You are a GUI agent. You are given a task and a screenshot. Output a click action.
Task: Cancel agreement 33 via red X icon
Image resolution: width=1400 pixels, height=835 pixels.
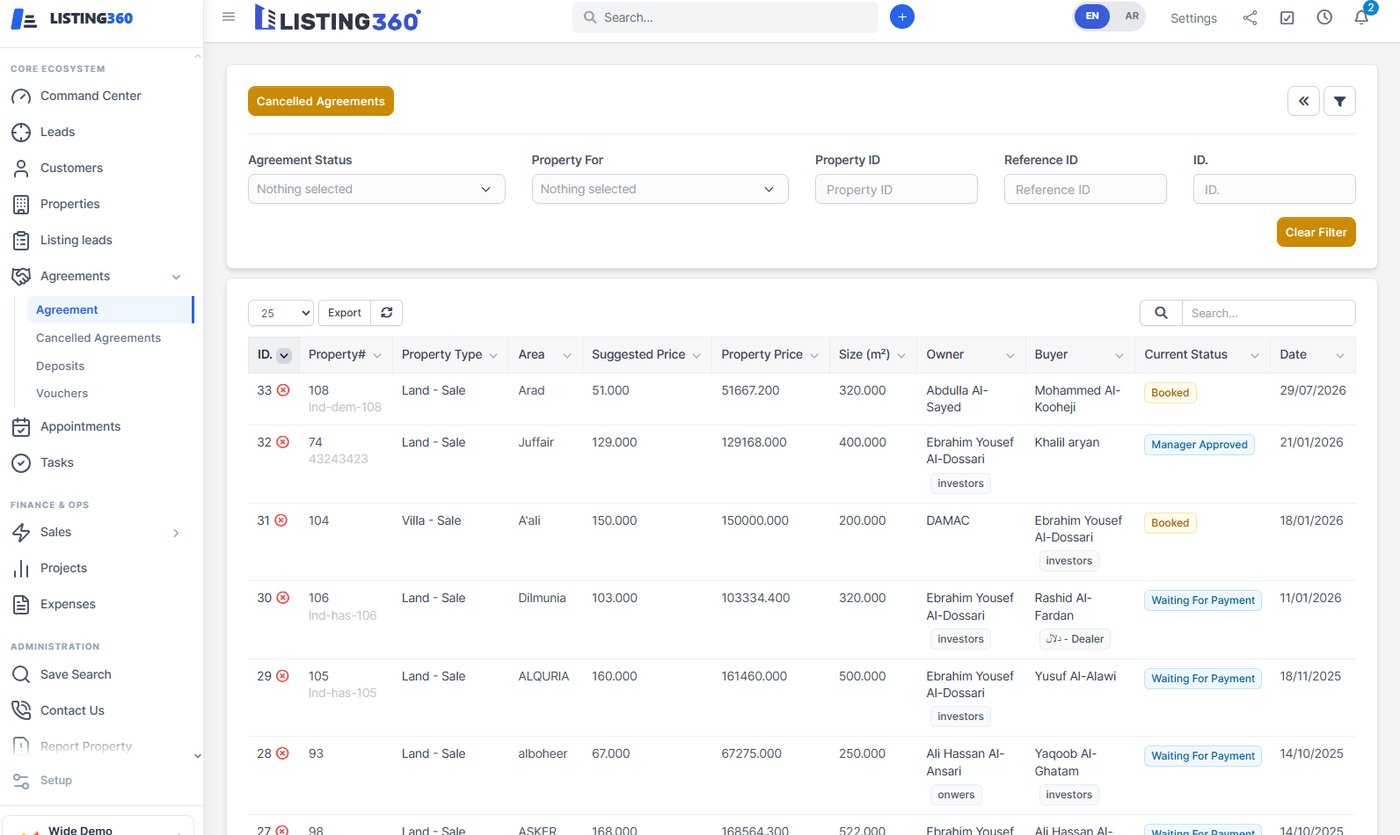coord(283,391)
